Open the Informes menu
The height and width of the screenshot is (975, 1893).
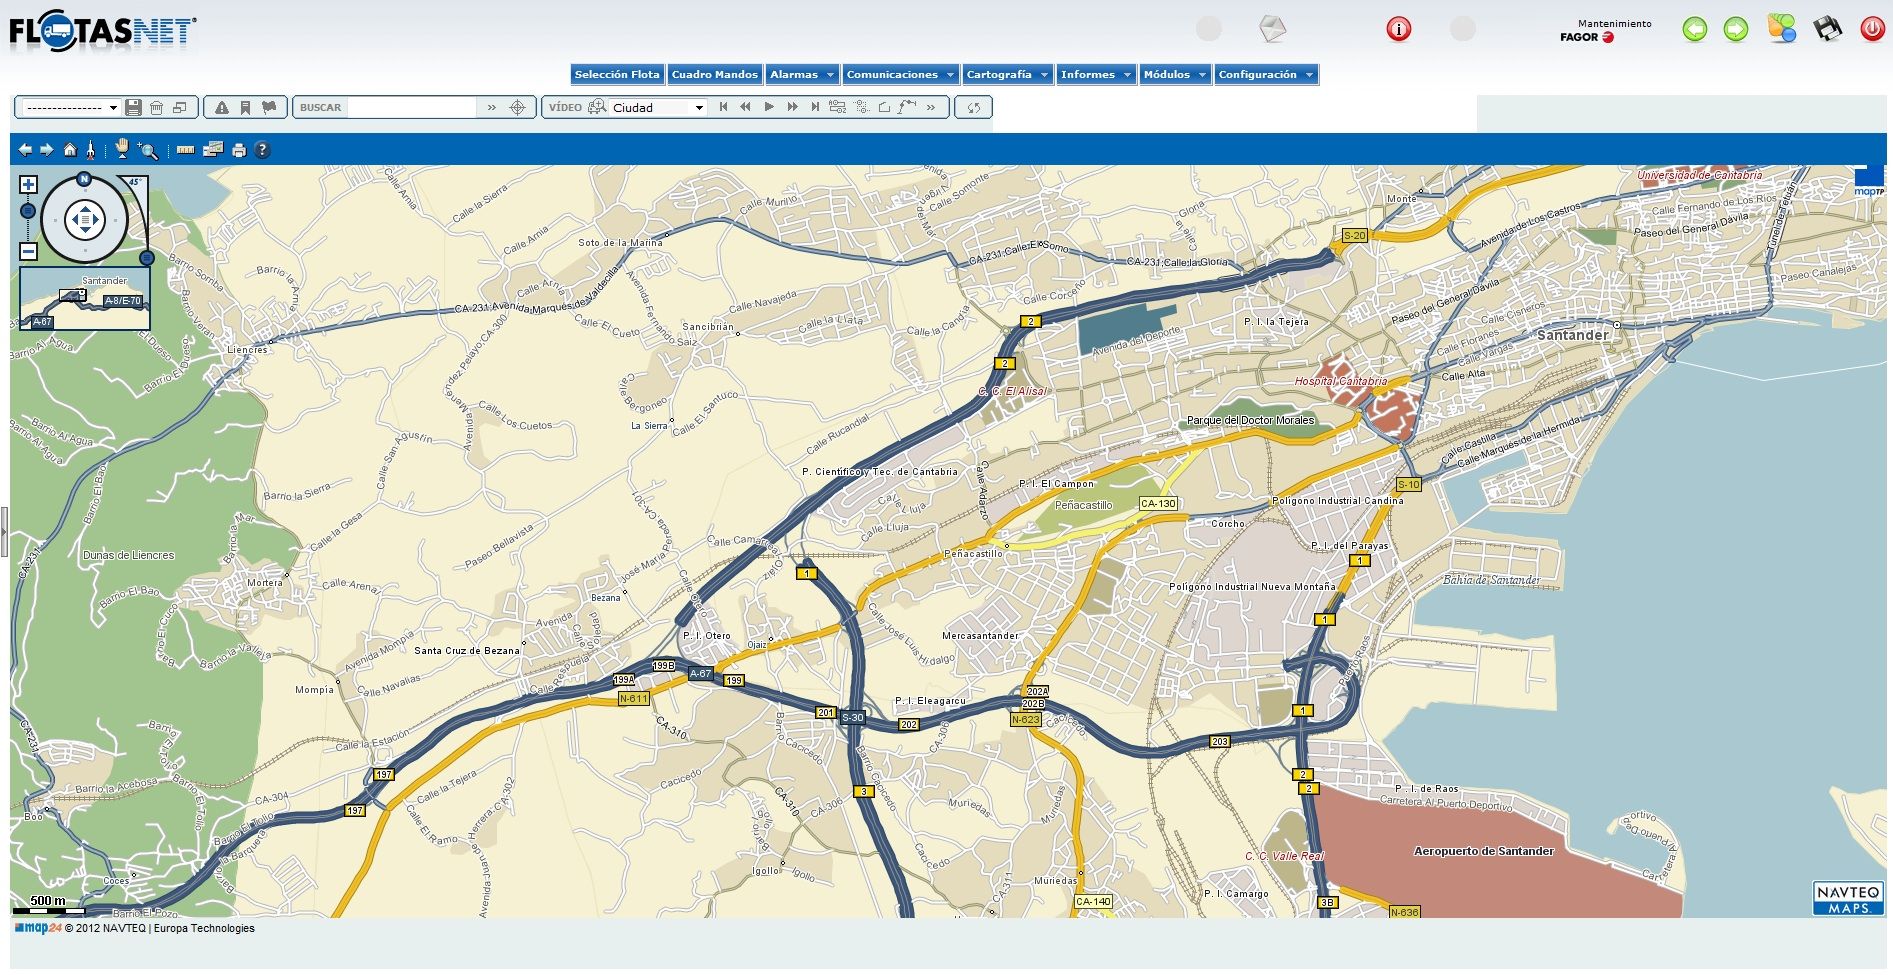pos(1096,74)
